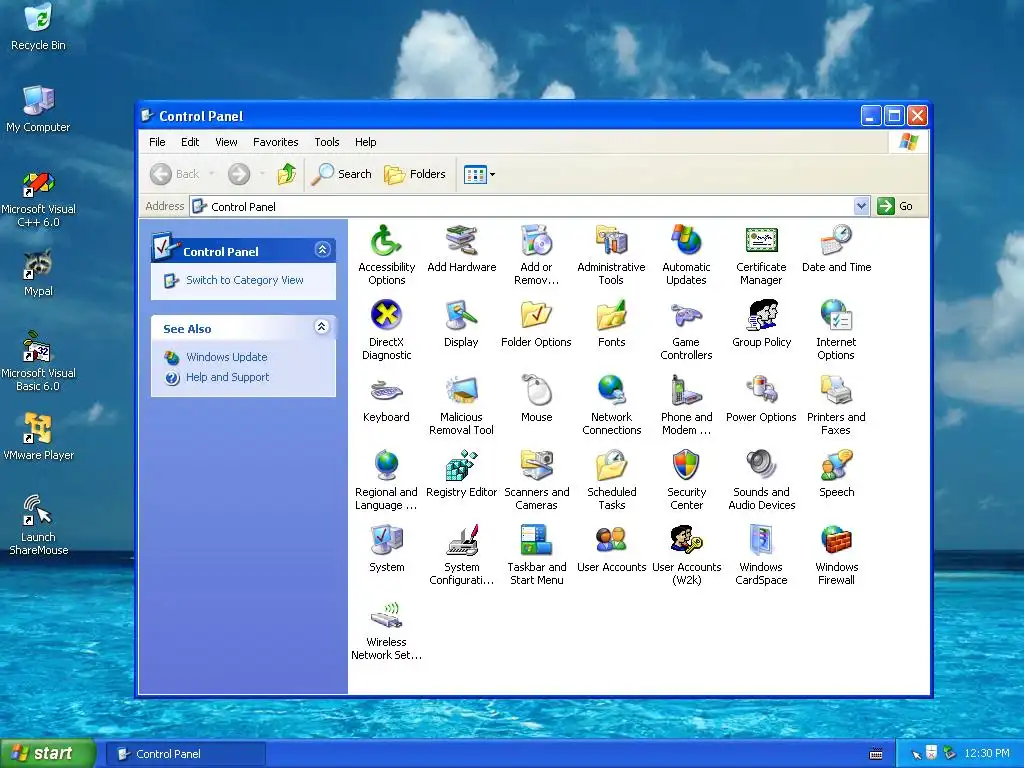Click Switch to Category View link

244,280
